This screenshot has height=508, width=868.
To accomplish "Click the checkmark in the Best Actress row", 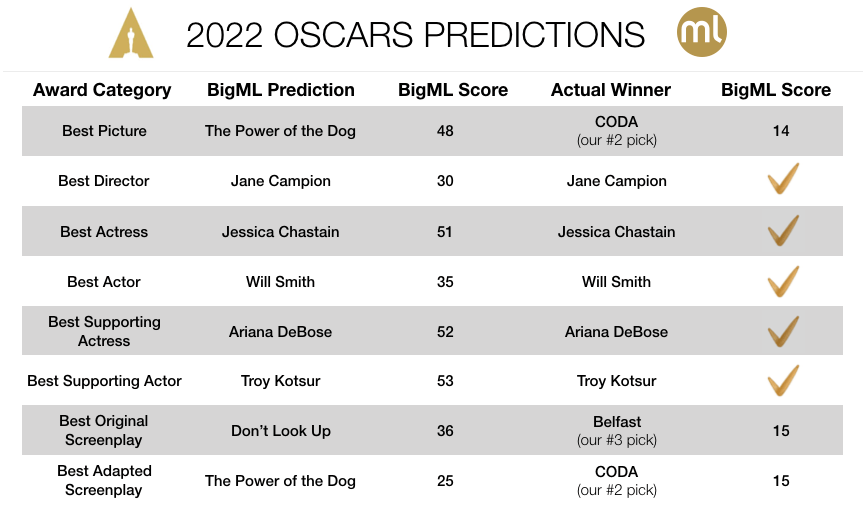I will pyautogui.click(x=782, y=231).
